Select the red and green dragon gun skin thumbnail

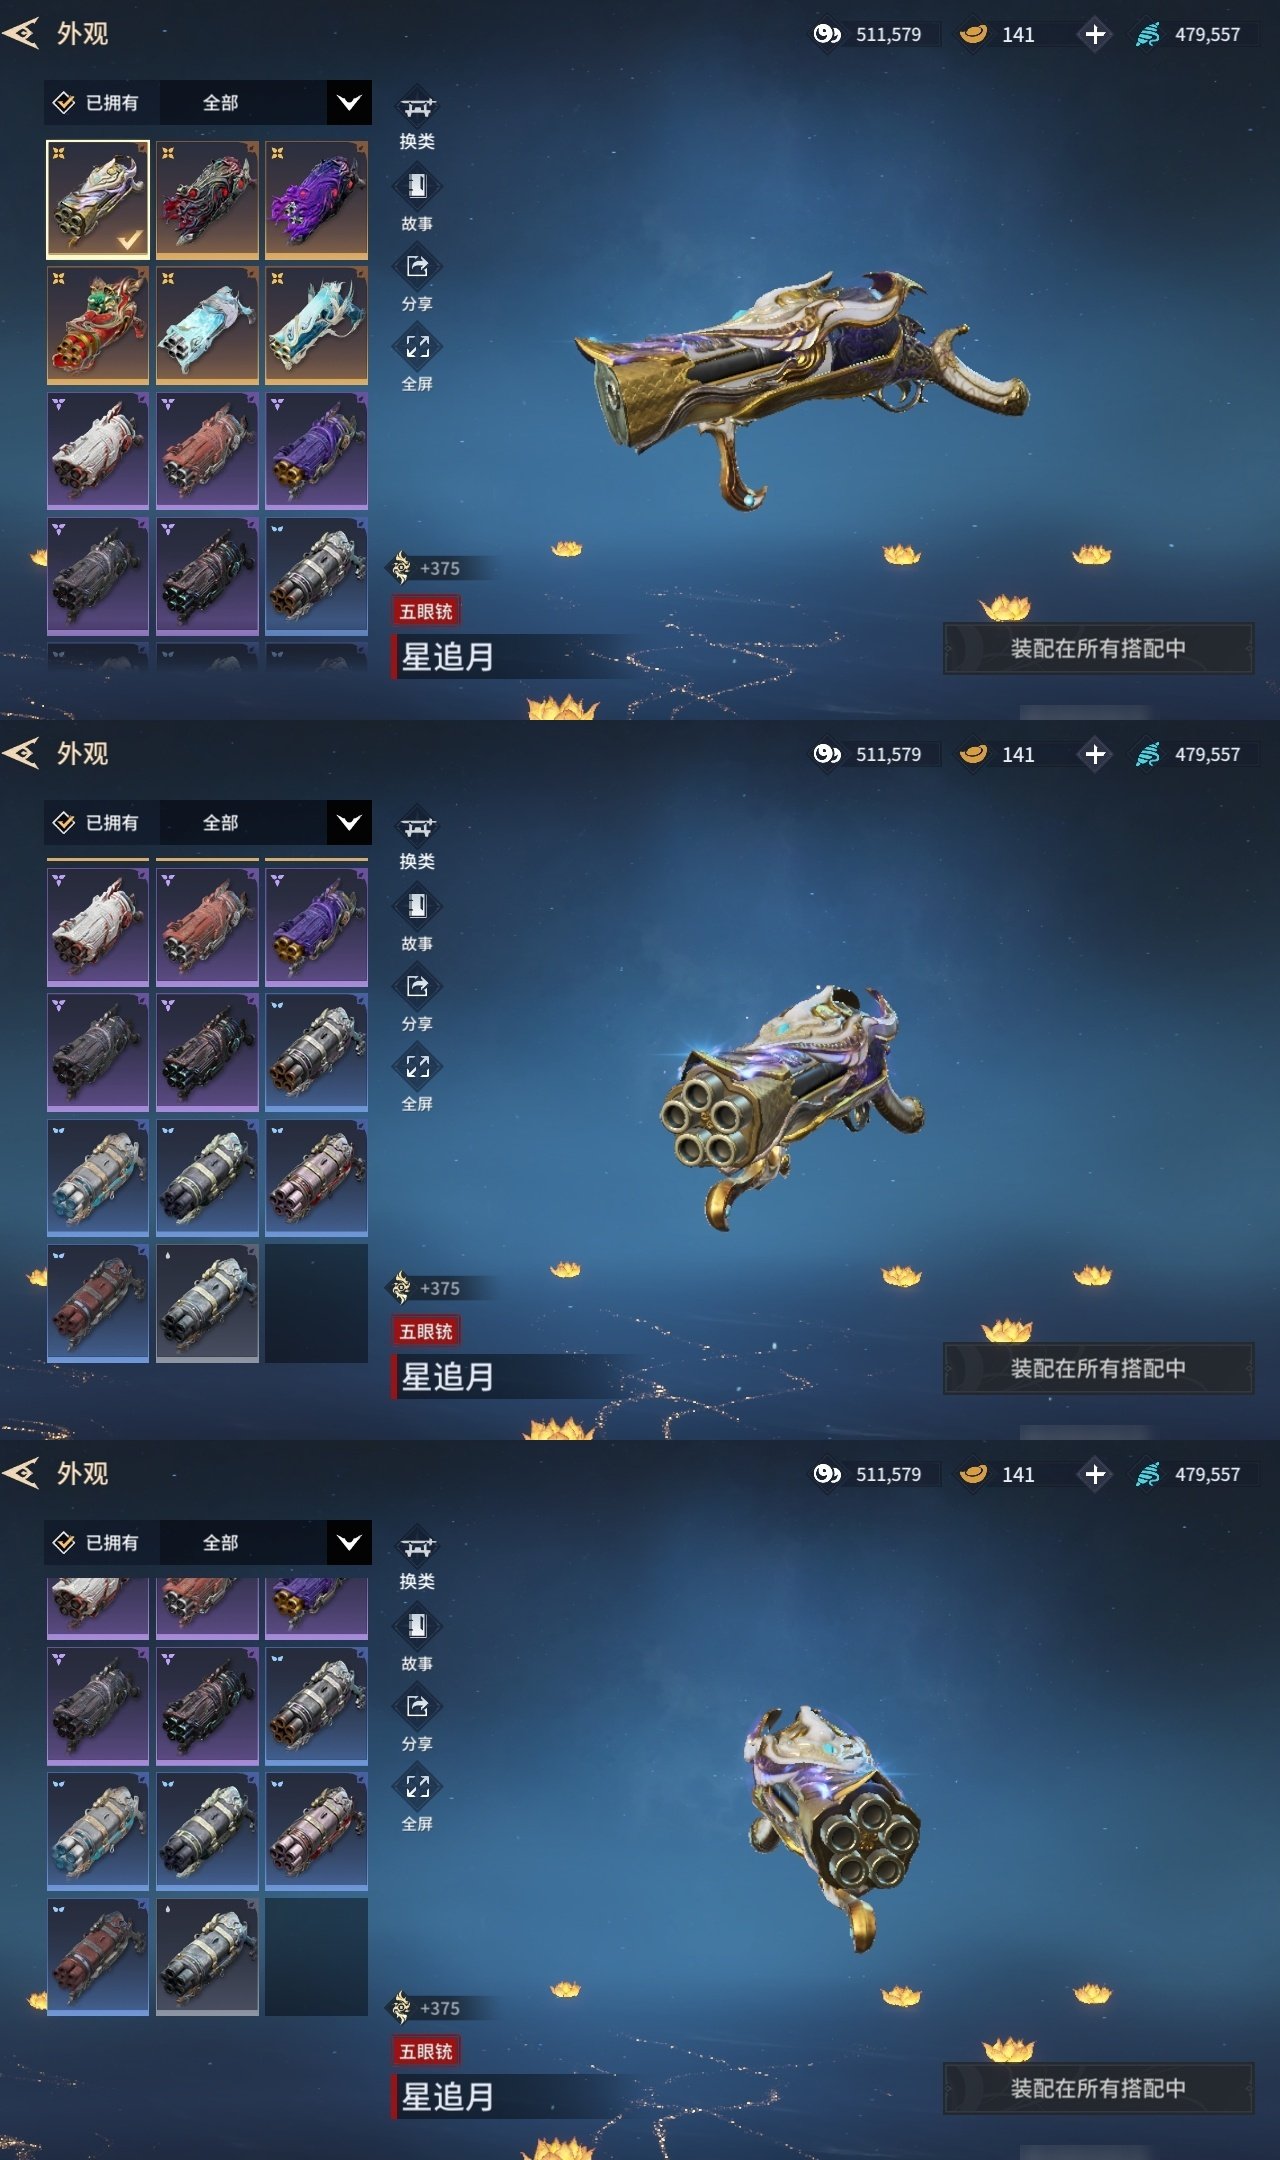tap(98, 325)
